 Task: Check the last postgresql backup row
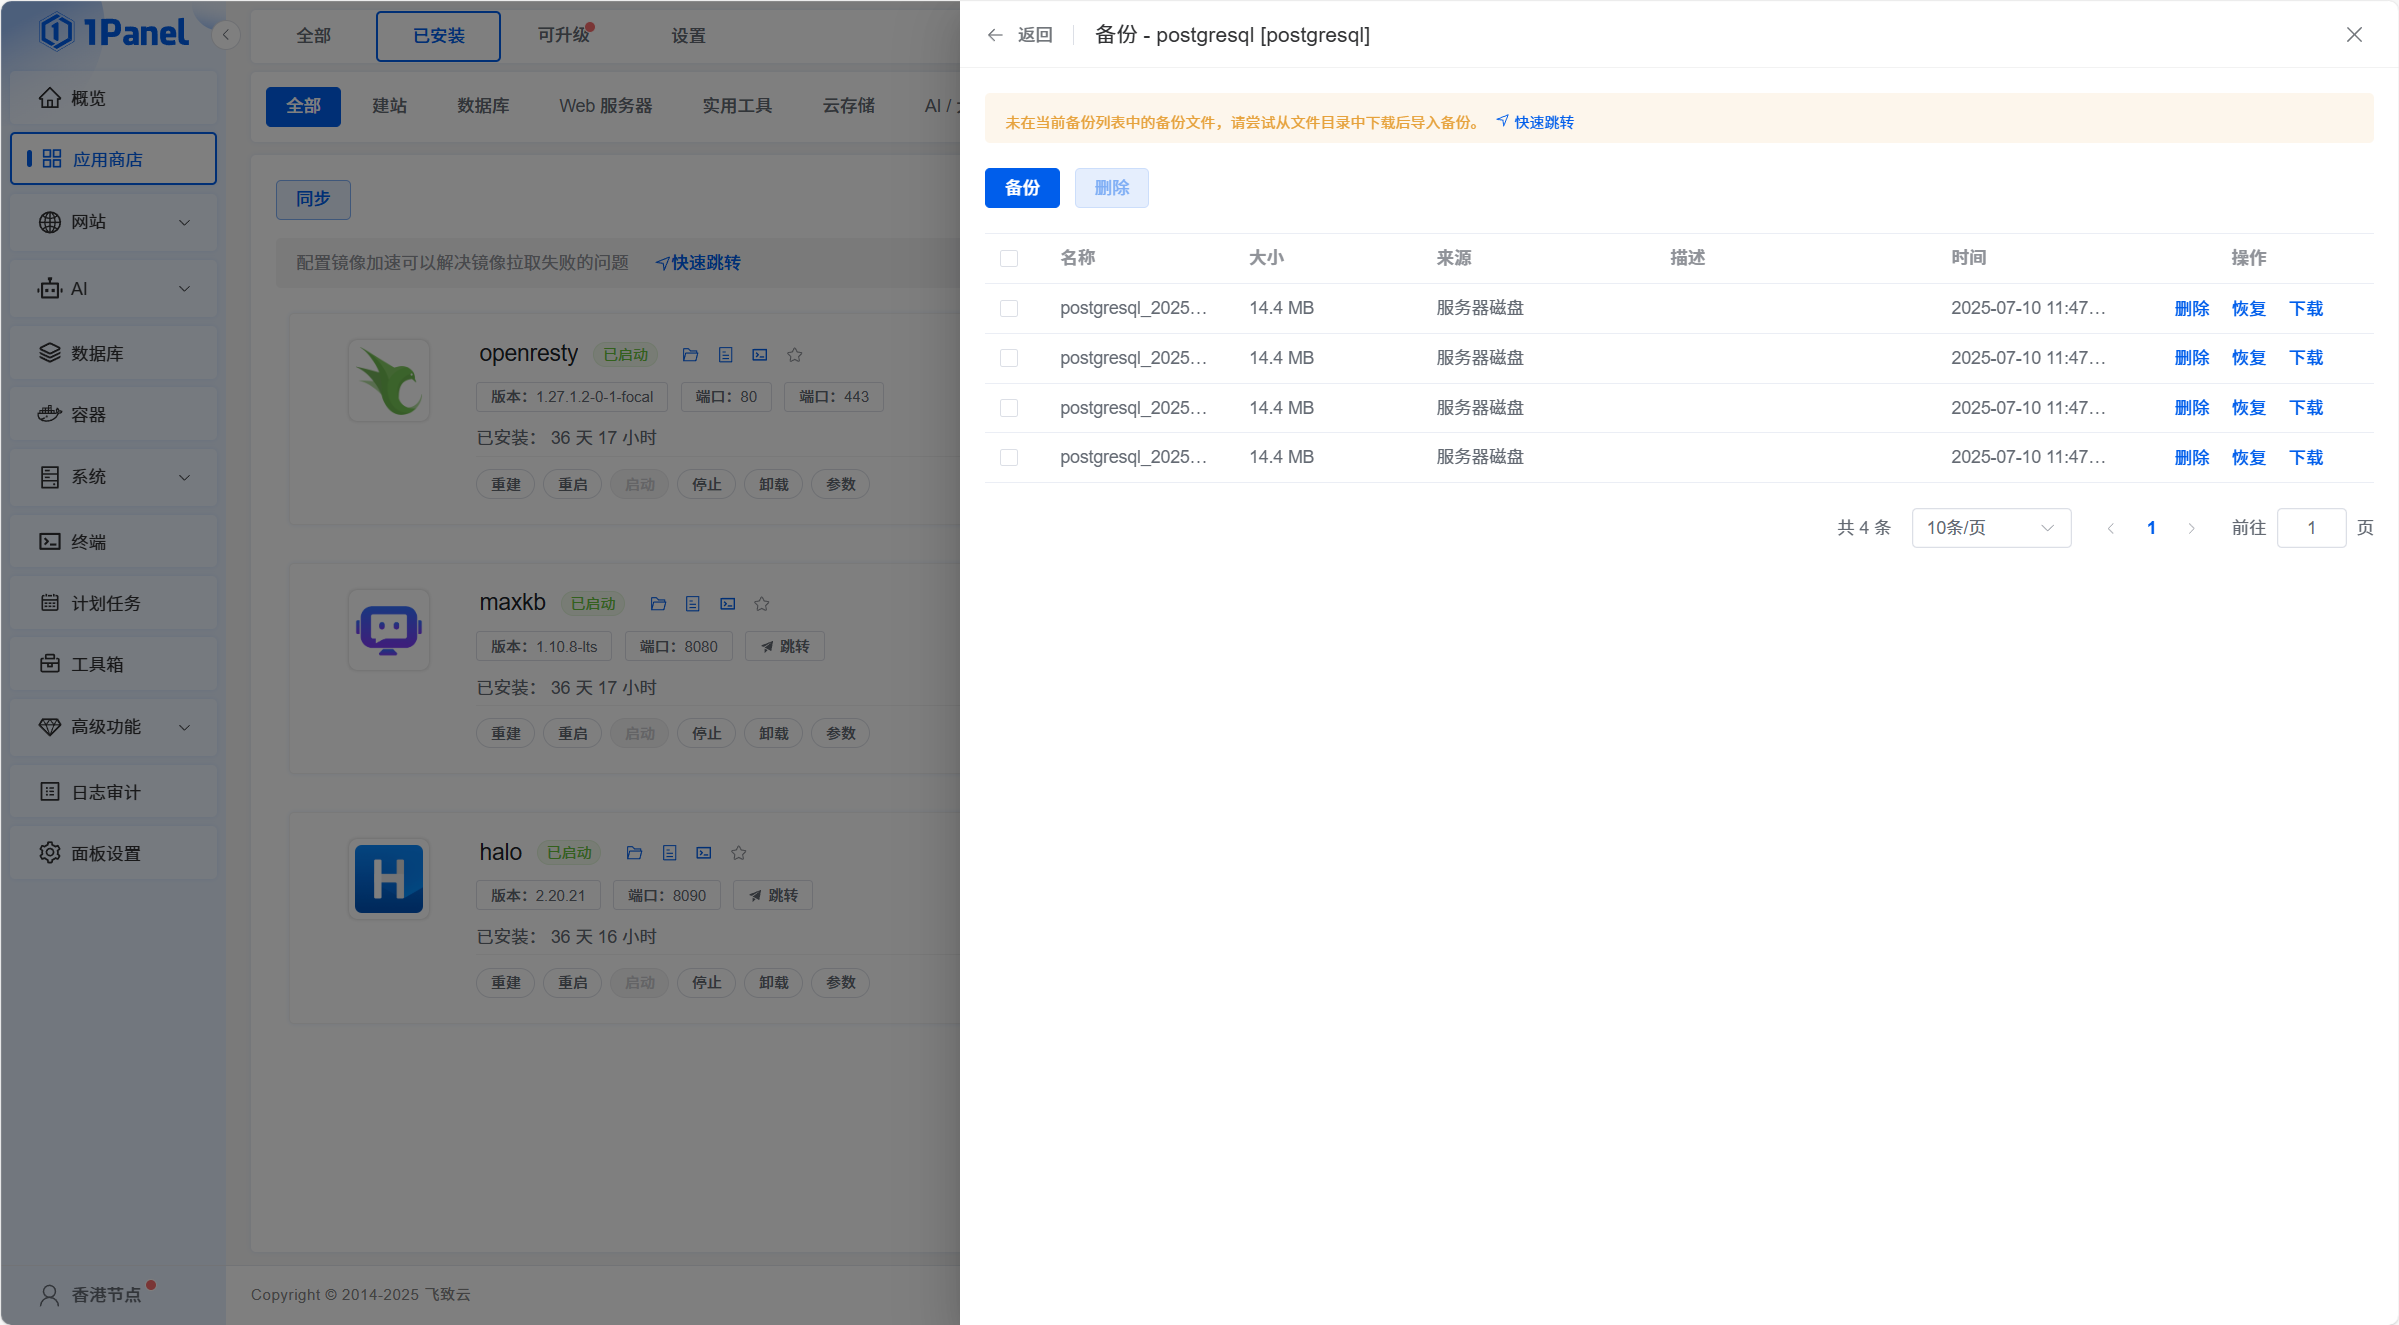pos(1009,458)
